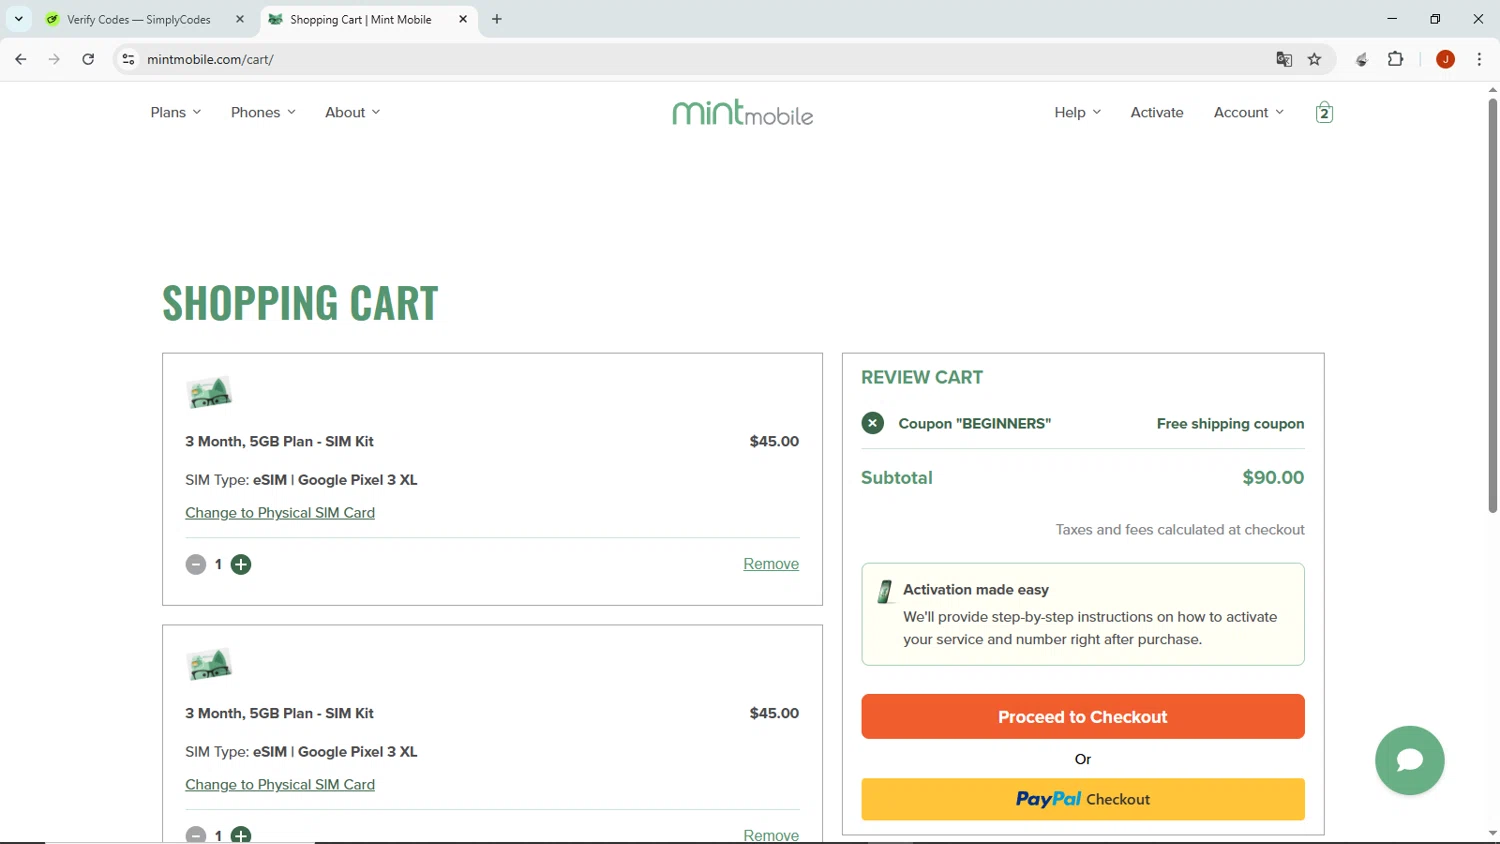
Task: Click the second SIM Kit product thumbnail
Action: click(209, 665)
